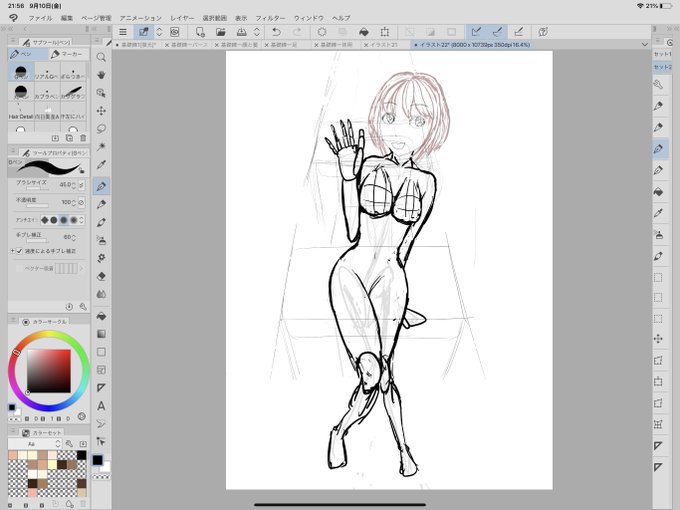The image size is (680, 510).
Task: Click the Redo arrow in the command bar
Action: click(297, 32)
